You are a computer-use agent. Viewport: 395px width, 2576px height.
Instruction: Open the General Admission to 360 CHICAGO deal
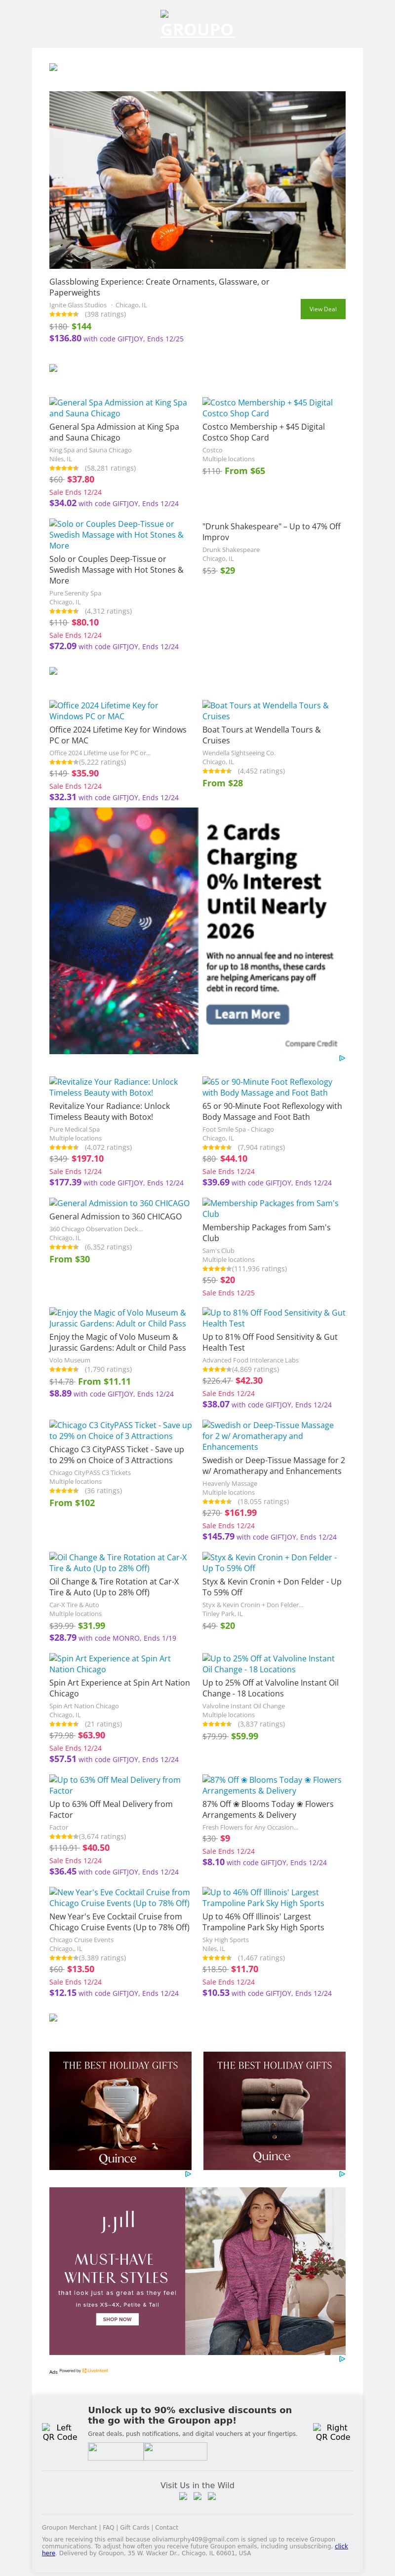(115, 1216)
